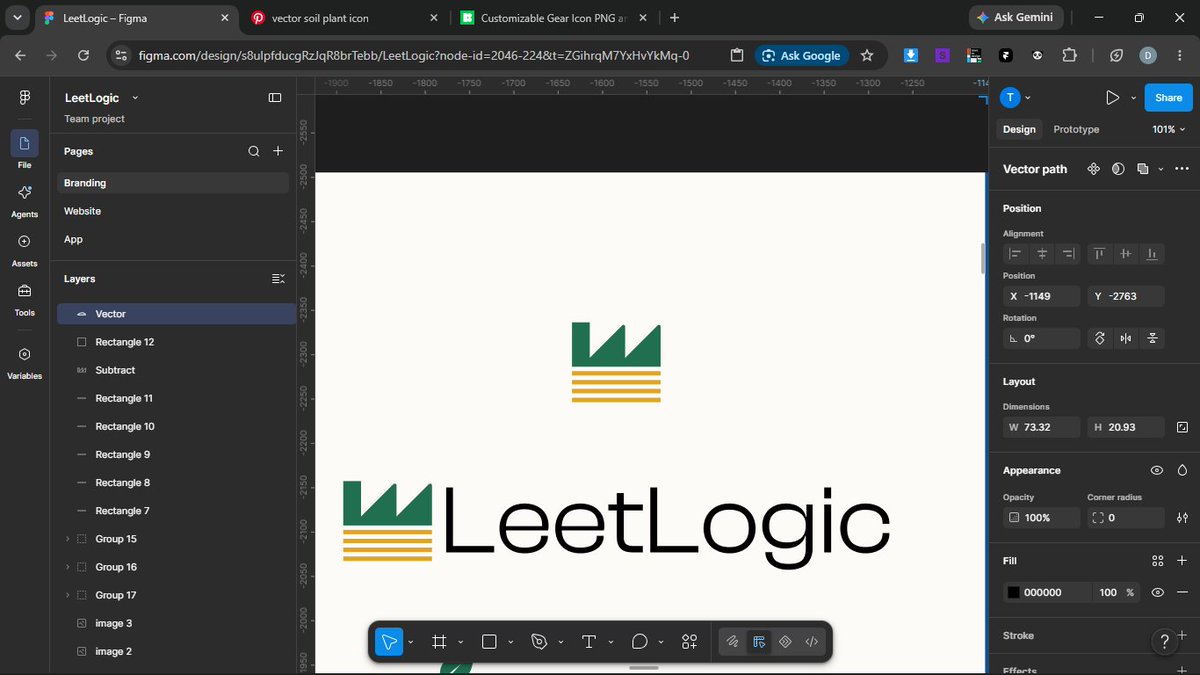Image resolution: width=1200 pixels, height=675 pixels.
Task: Select the Frame tool
Action: 439,641
